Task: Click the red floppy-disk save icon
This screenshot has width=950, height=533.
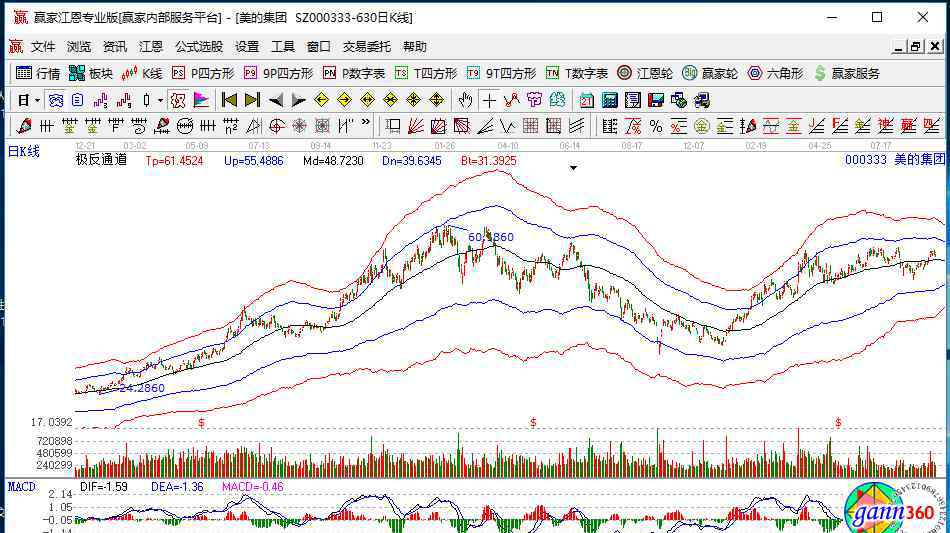Action: (x=656, y=100)
